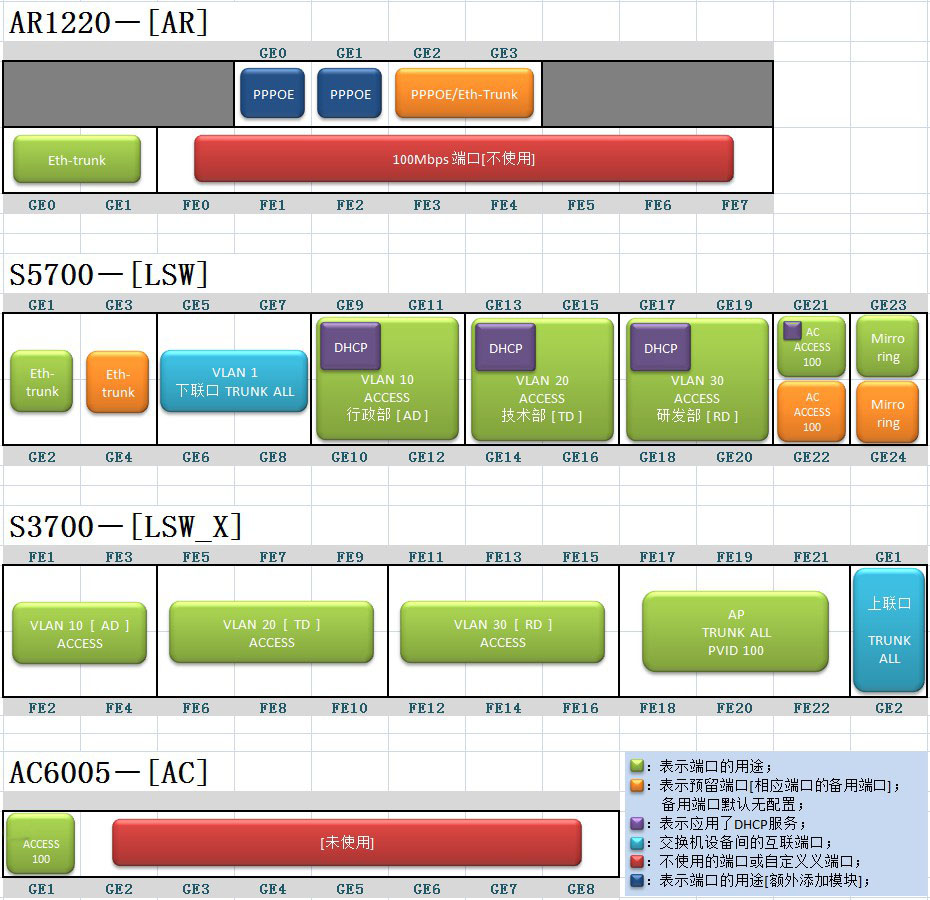The width and height of the screenshot is (930, 900).
Task: Select the VLAN 30 ACCESS 研发部 block
Action: (x=697, y=399)
